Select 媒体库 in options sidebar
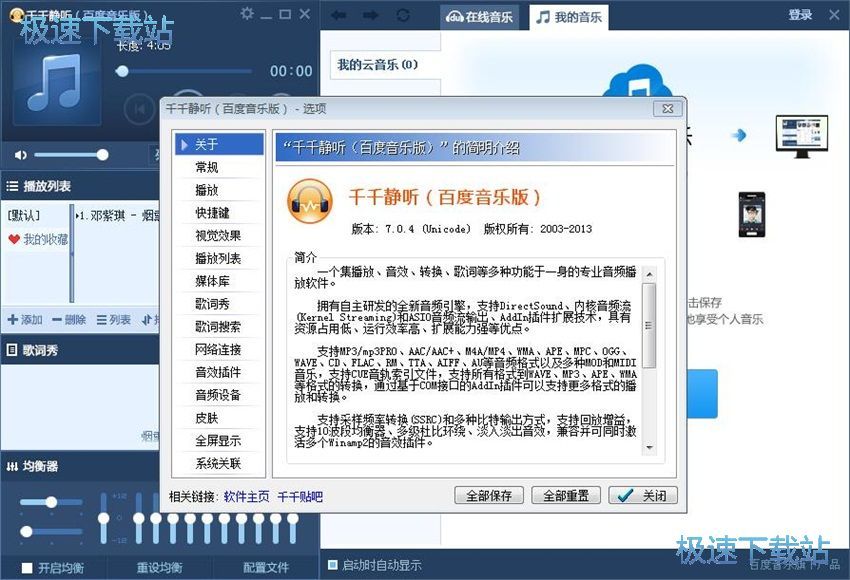The height and width of the screenshot is (580, 850). point(220,281)
